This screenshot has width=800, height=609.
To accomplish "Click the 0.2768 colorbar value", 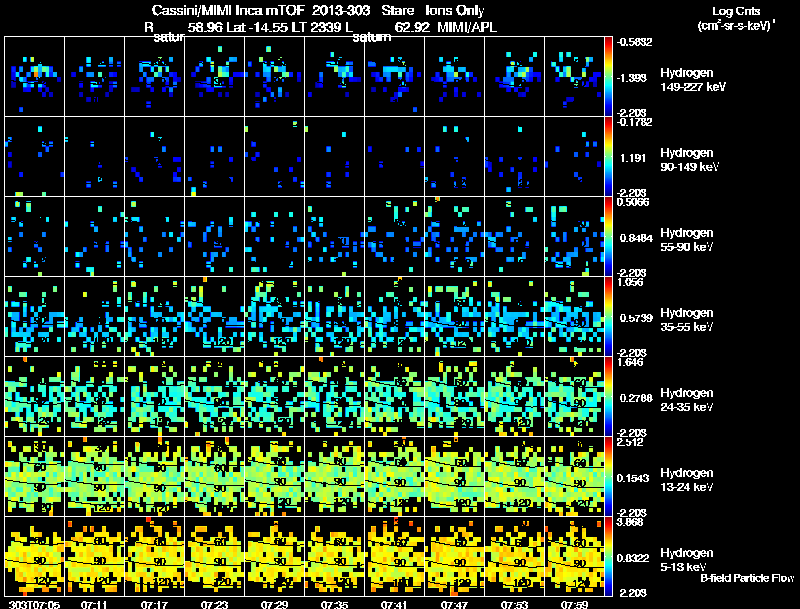I will point(636,398).
